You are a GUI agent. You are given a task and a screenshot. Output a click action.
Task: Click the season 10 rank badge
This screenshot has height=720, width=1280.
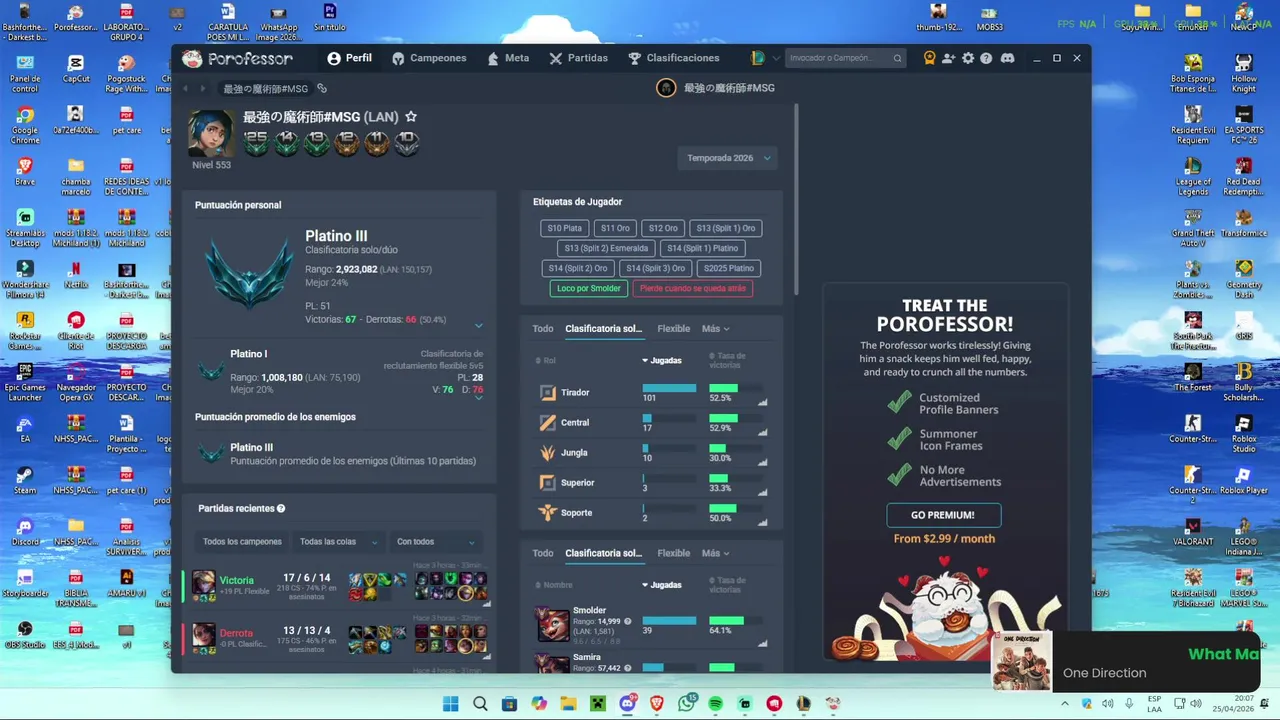(406, 144)
